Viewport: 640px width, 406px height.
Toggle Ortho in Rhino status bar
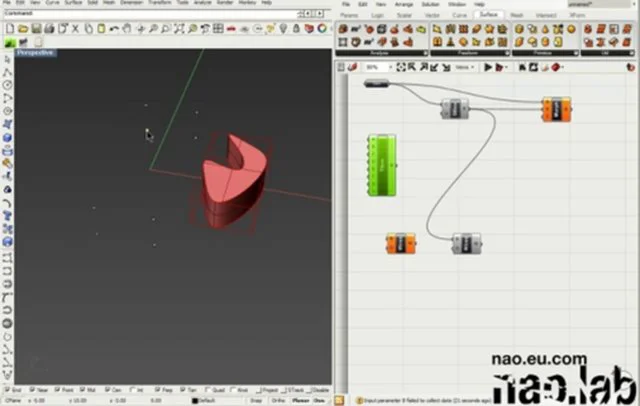(278, 401)
